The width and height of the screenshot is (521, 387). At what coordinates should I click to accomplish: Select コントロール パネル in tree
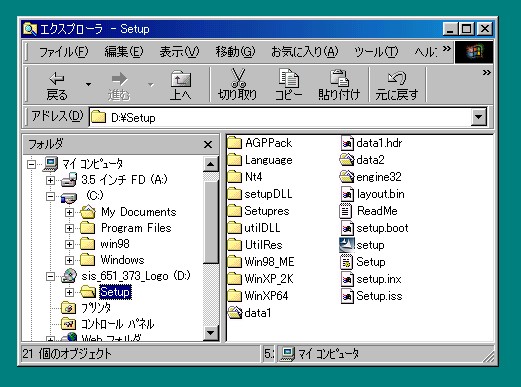click(x=118, y=324)
